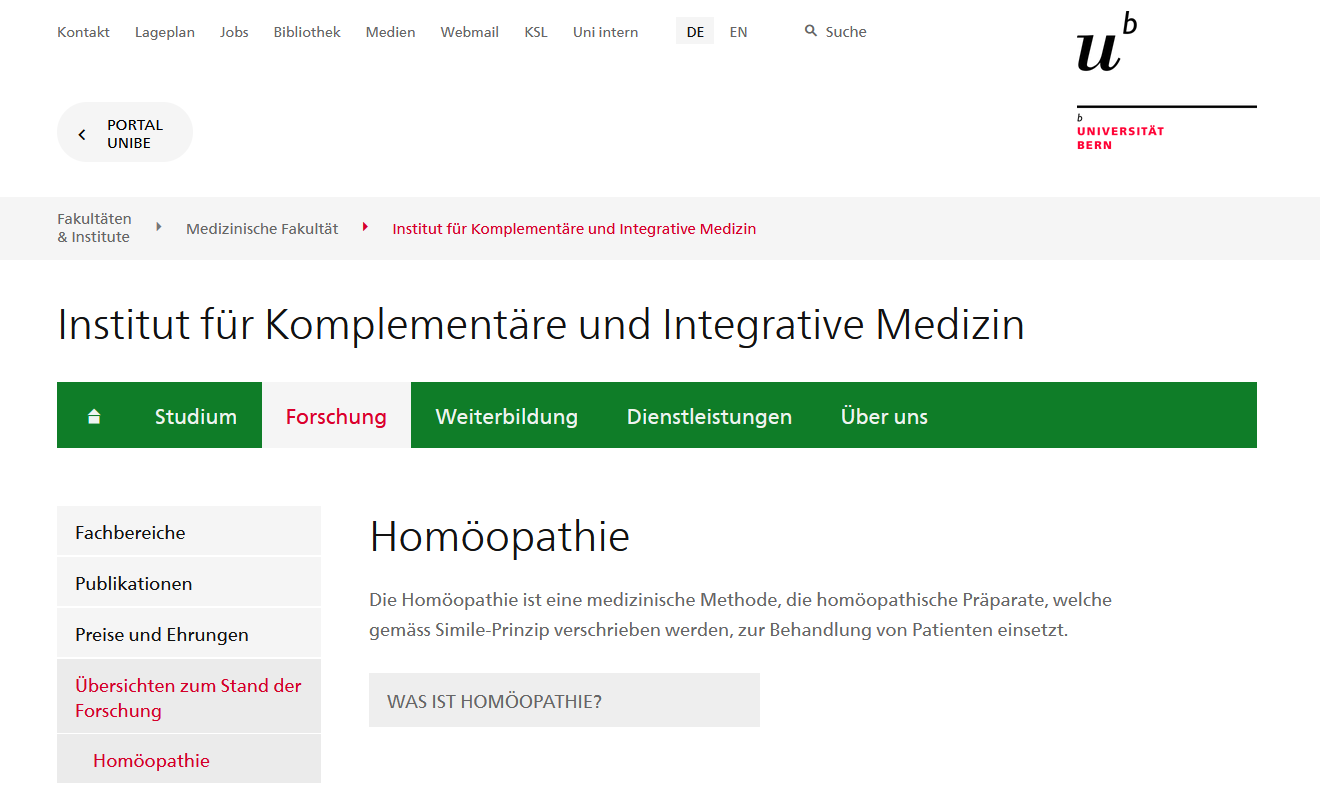Open Webmail from the top links
Screen dimensions: 1320x790
[469, 32]
